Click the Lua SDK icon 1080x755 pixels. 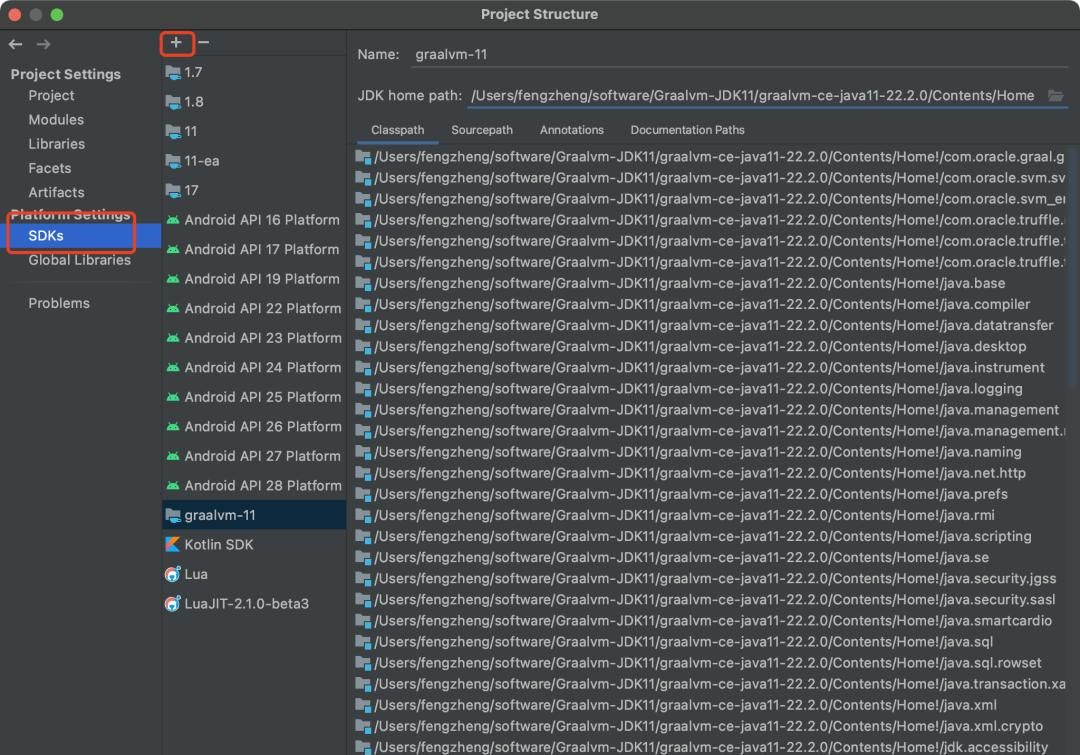pos(173,574)
